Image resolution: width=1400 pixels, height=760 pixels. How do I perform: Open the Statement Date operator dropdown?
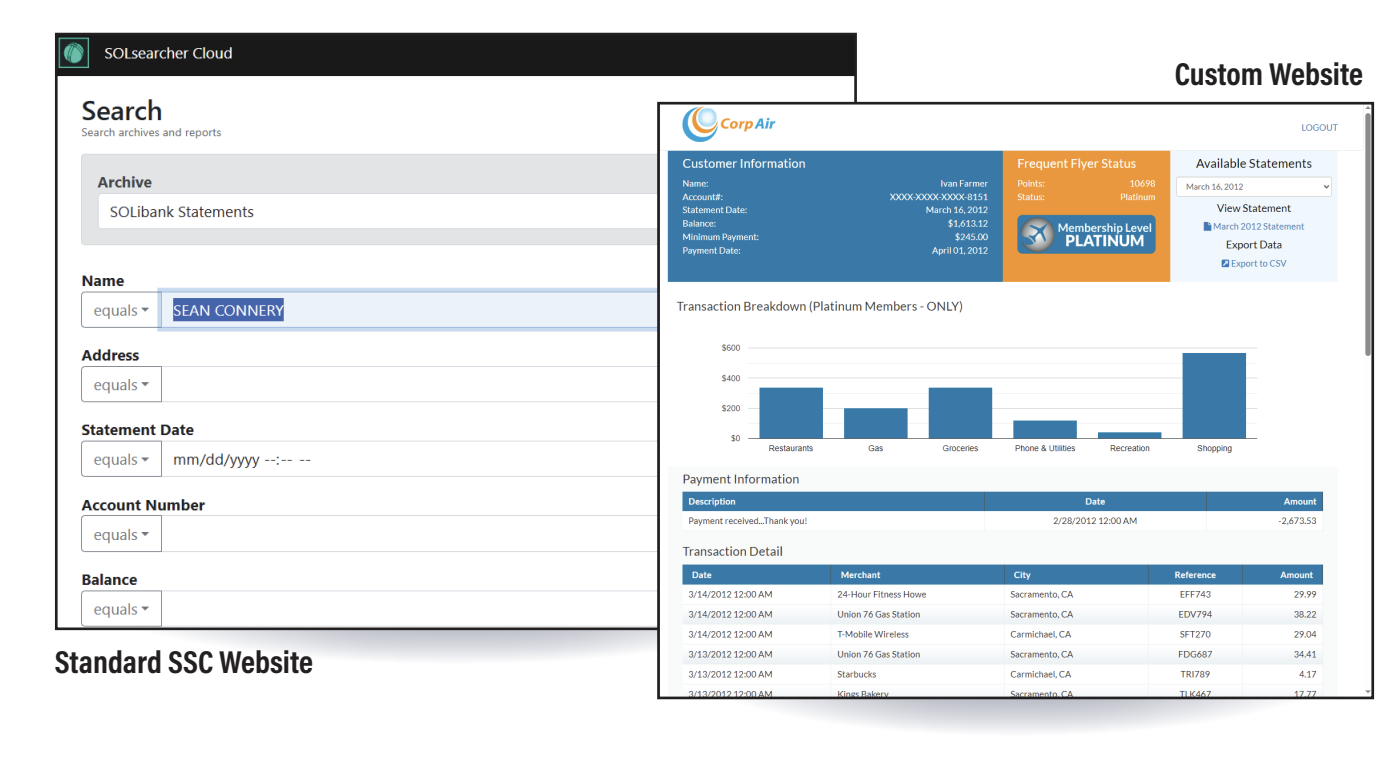121,458
